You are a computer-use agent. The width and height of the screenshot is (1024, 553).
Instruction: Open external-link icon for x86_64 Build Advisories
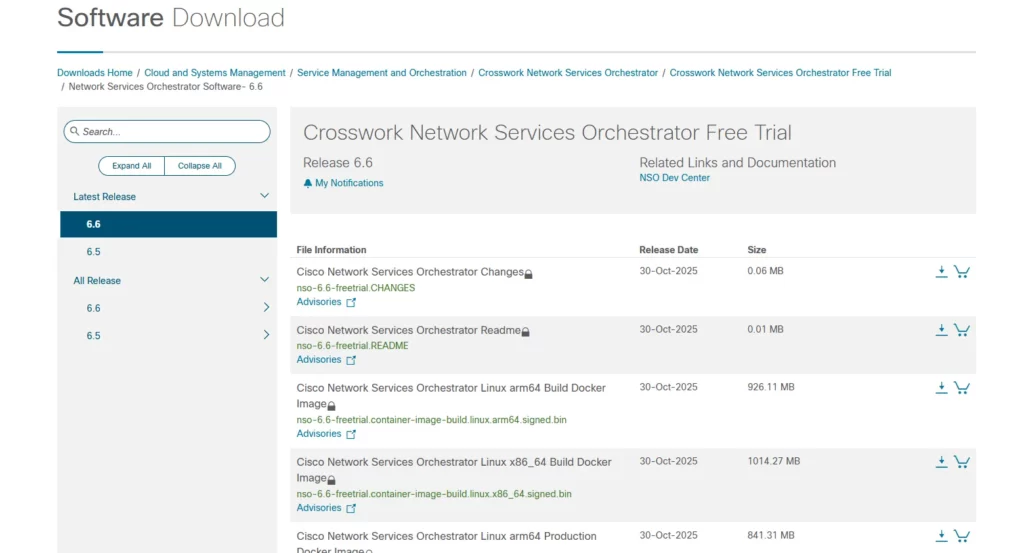coord(351,508)
